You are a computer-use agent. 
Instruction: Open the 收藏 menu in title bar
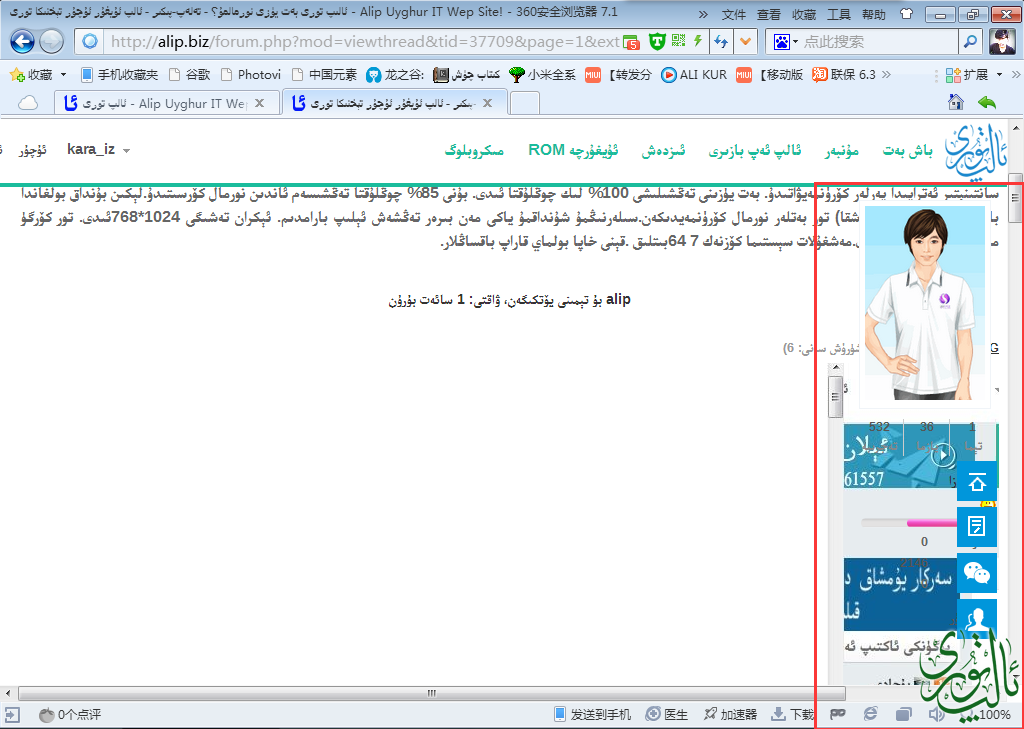coord(804,14)
